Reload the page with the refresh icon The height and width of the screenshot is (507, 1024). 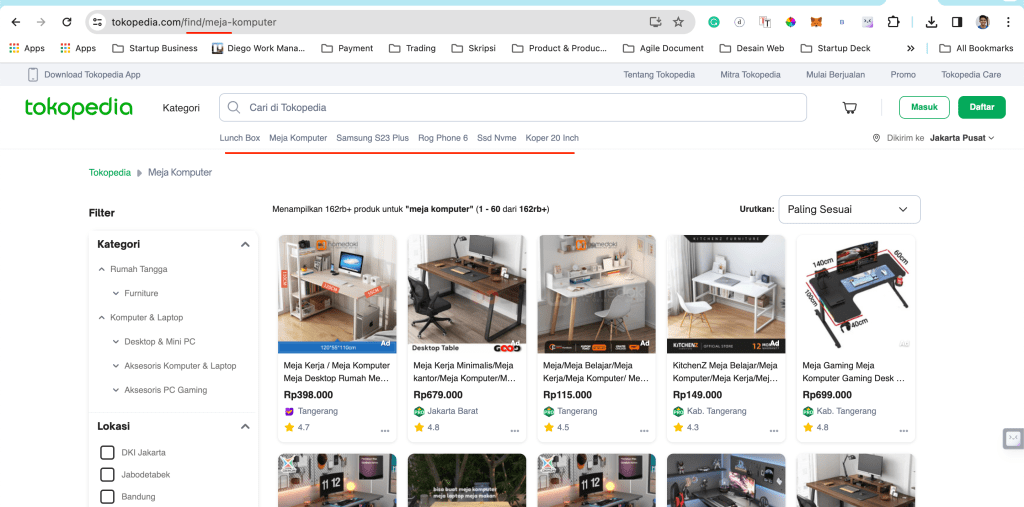(x=67, y=22)
